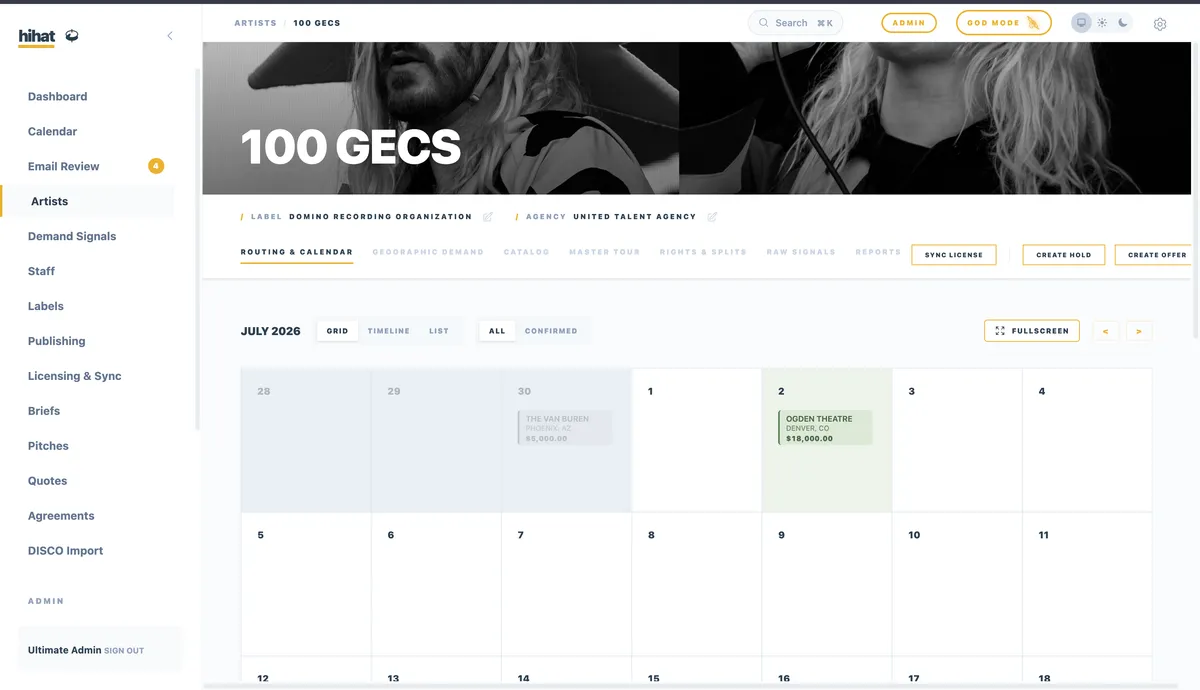Image resolution: width=1200 pixels, height=690 pixels.
Task: Open calendar in FULLSCREEN
Action: point(1032,331)
